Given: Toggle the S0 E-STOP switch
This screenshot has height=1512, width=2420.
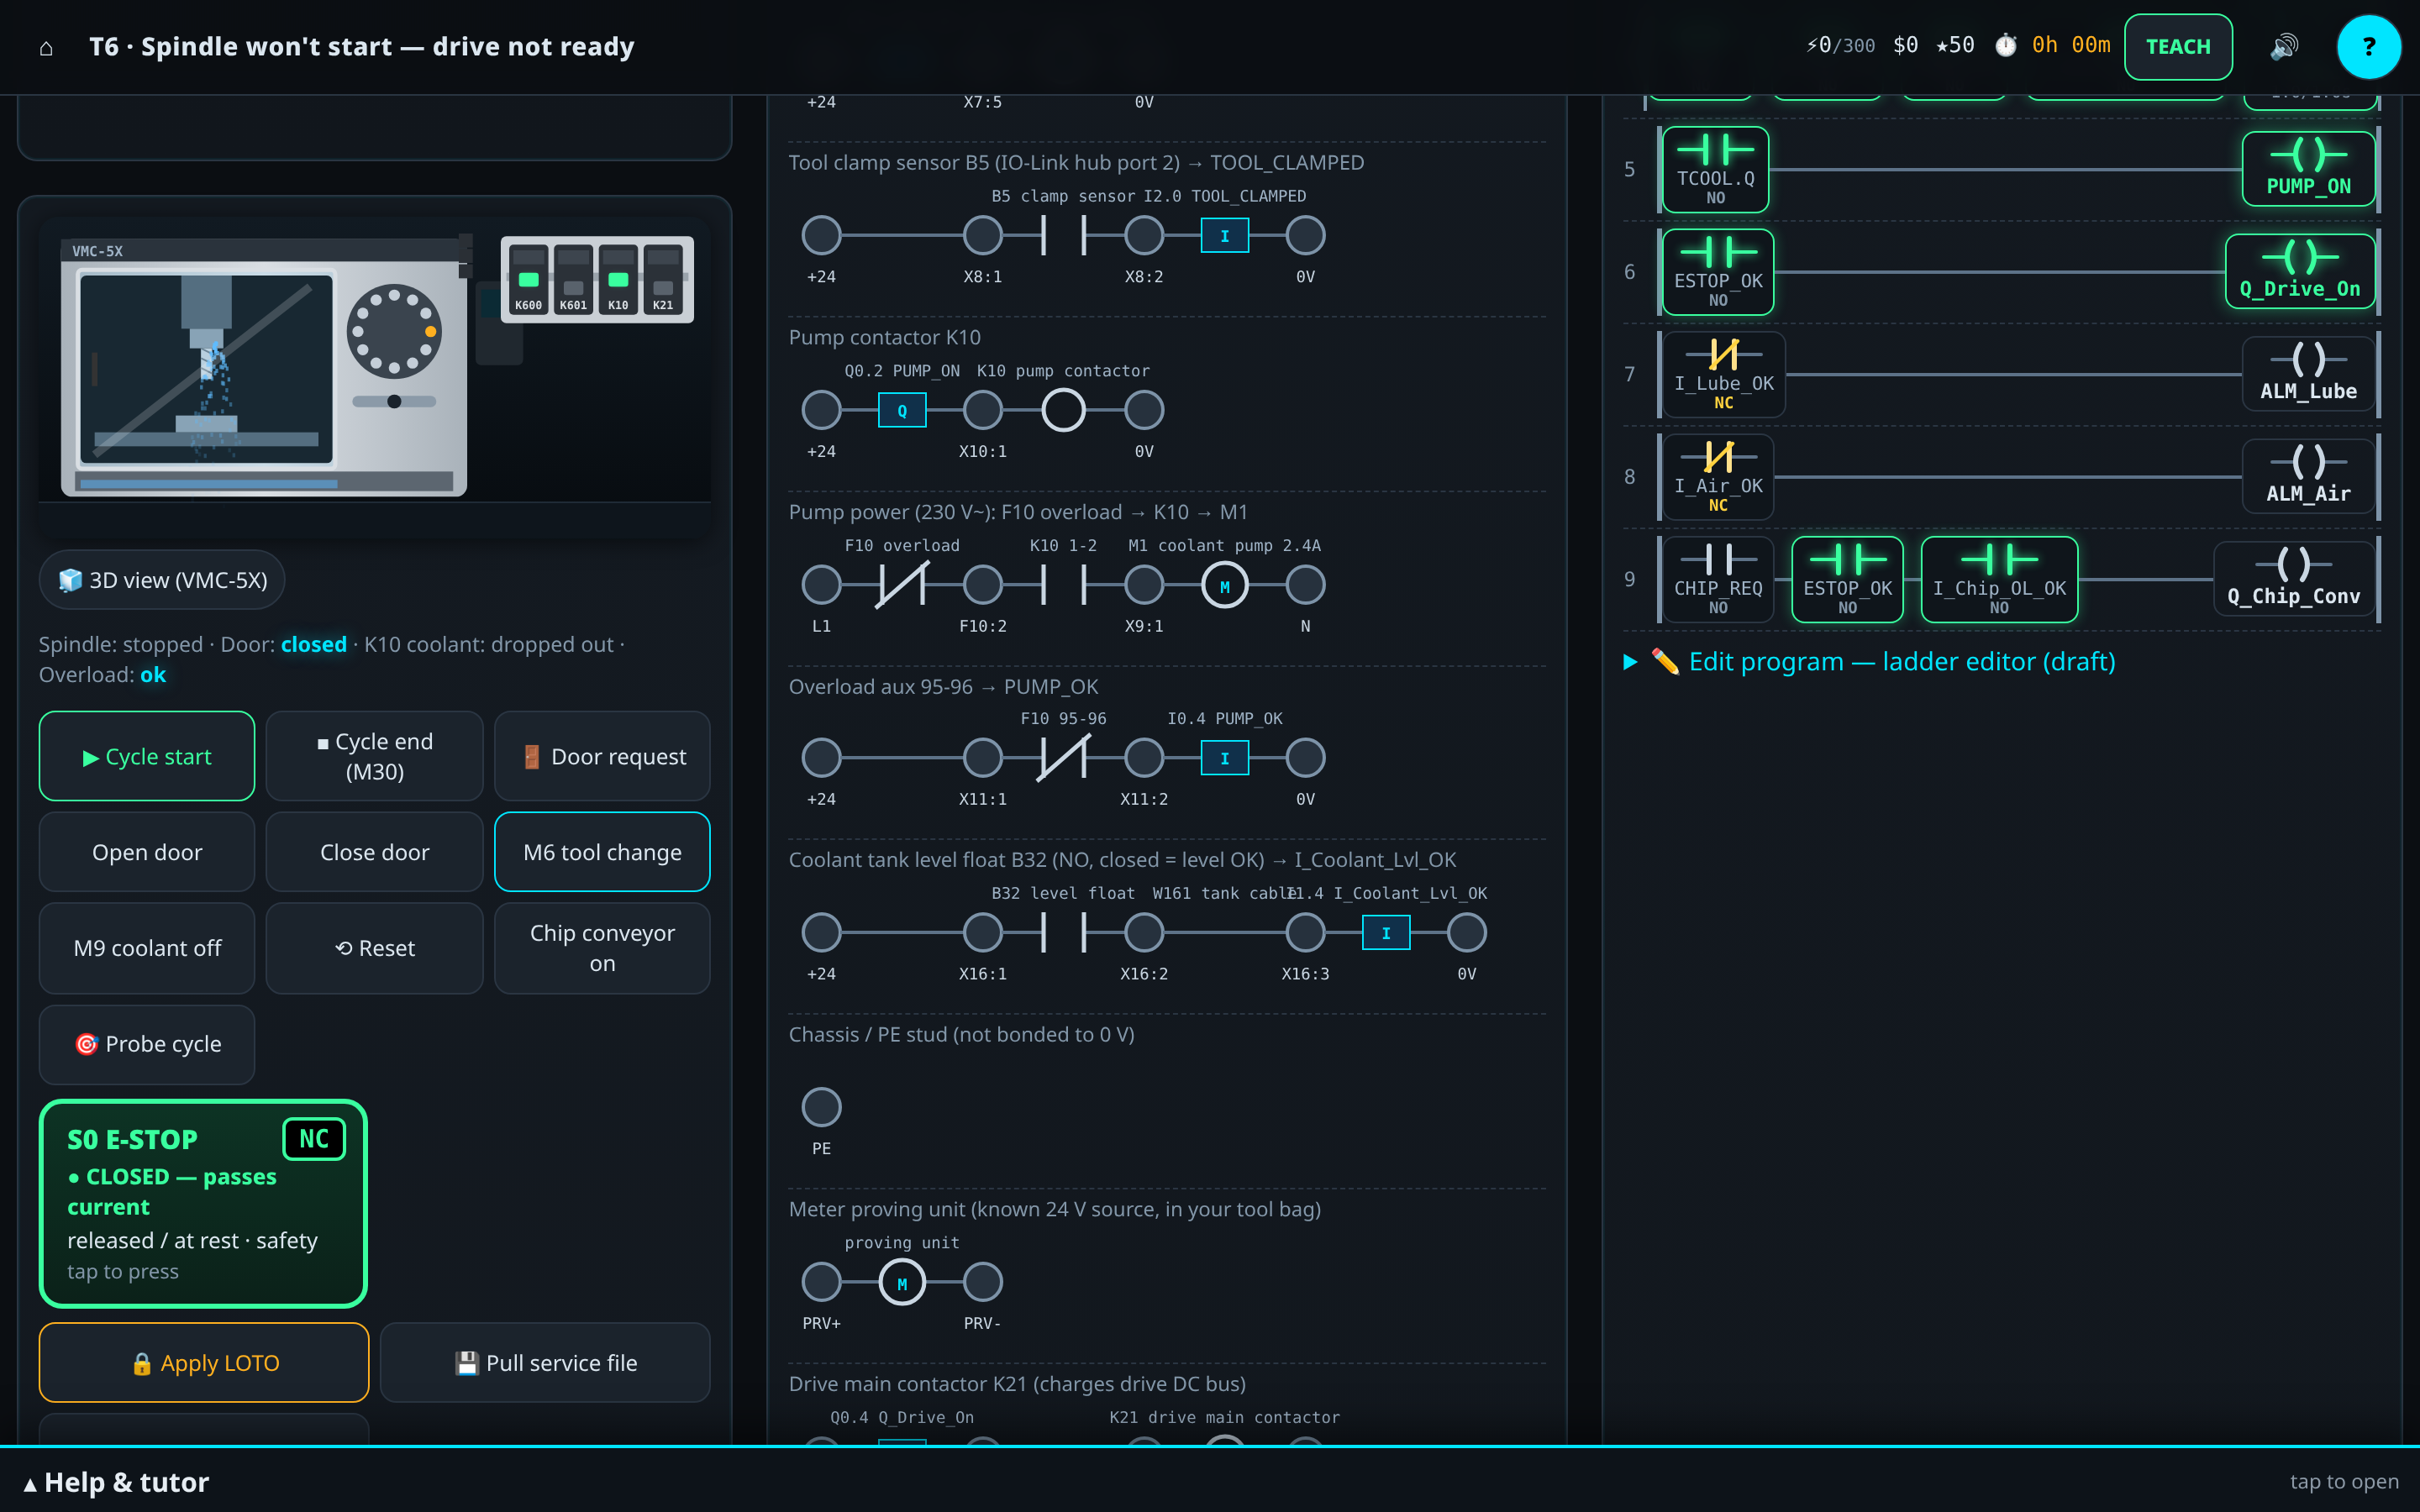Looking at the screenshot, I should [x=203, y=1204].
